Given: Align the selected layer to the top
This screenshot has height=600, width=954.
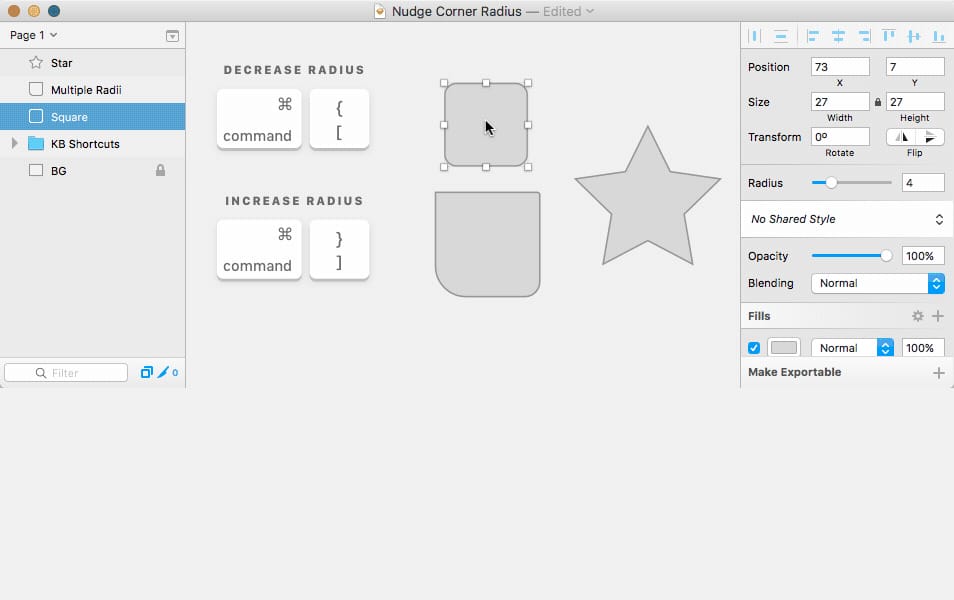Looking at the screenshot, I should pos(887,35).
